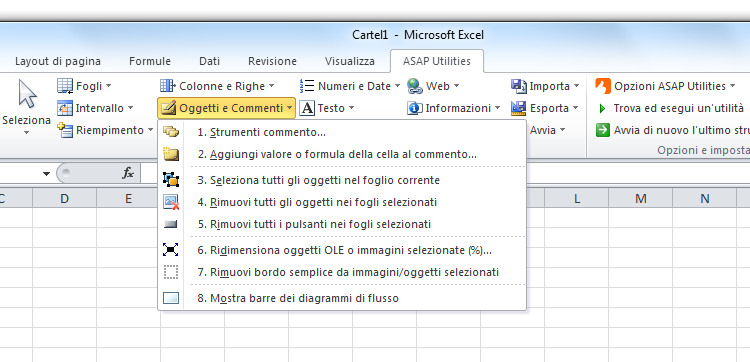The height and width of the screenshot is (362, 750).
Task: Click the resize handles icon for Ridimensiona oggetti
Action: (171, 250)
